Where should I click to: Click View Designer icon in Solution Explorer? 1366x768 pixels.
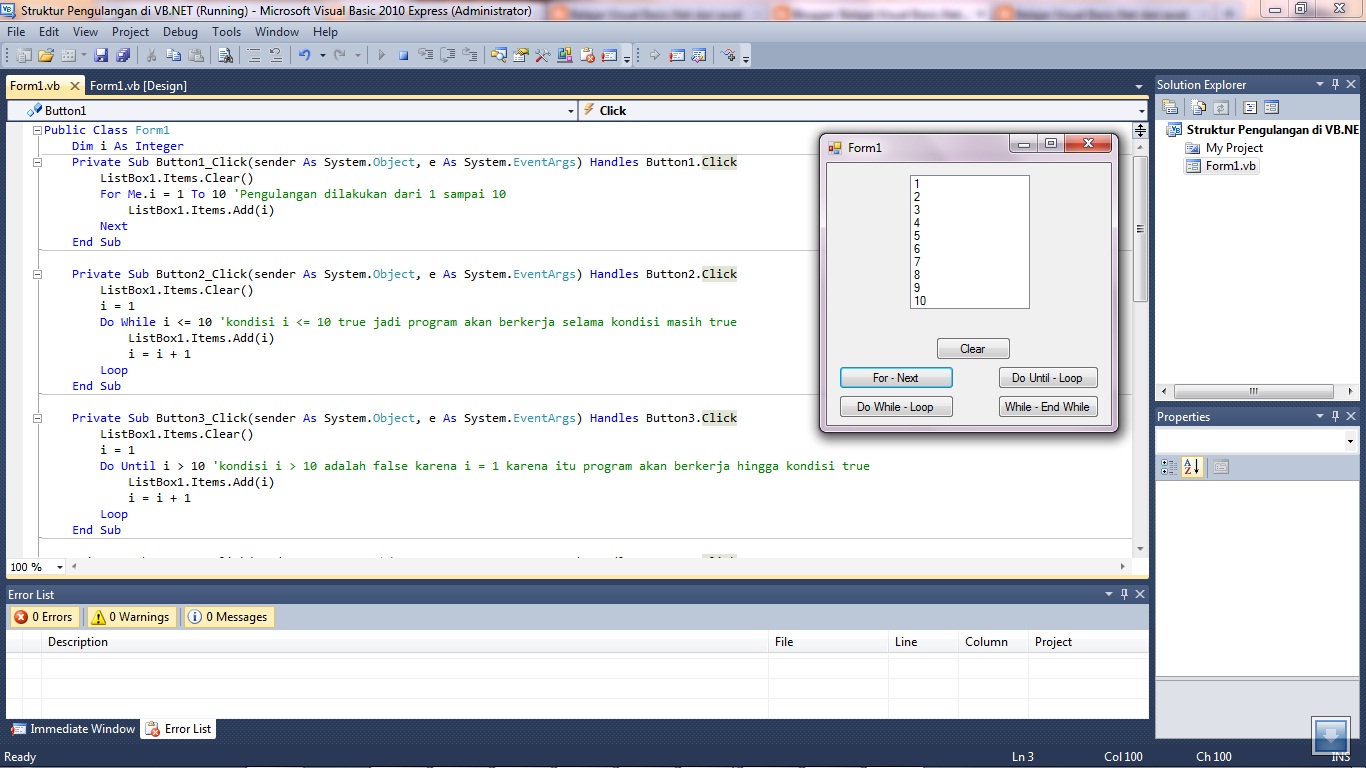(x=1271, y=107)
